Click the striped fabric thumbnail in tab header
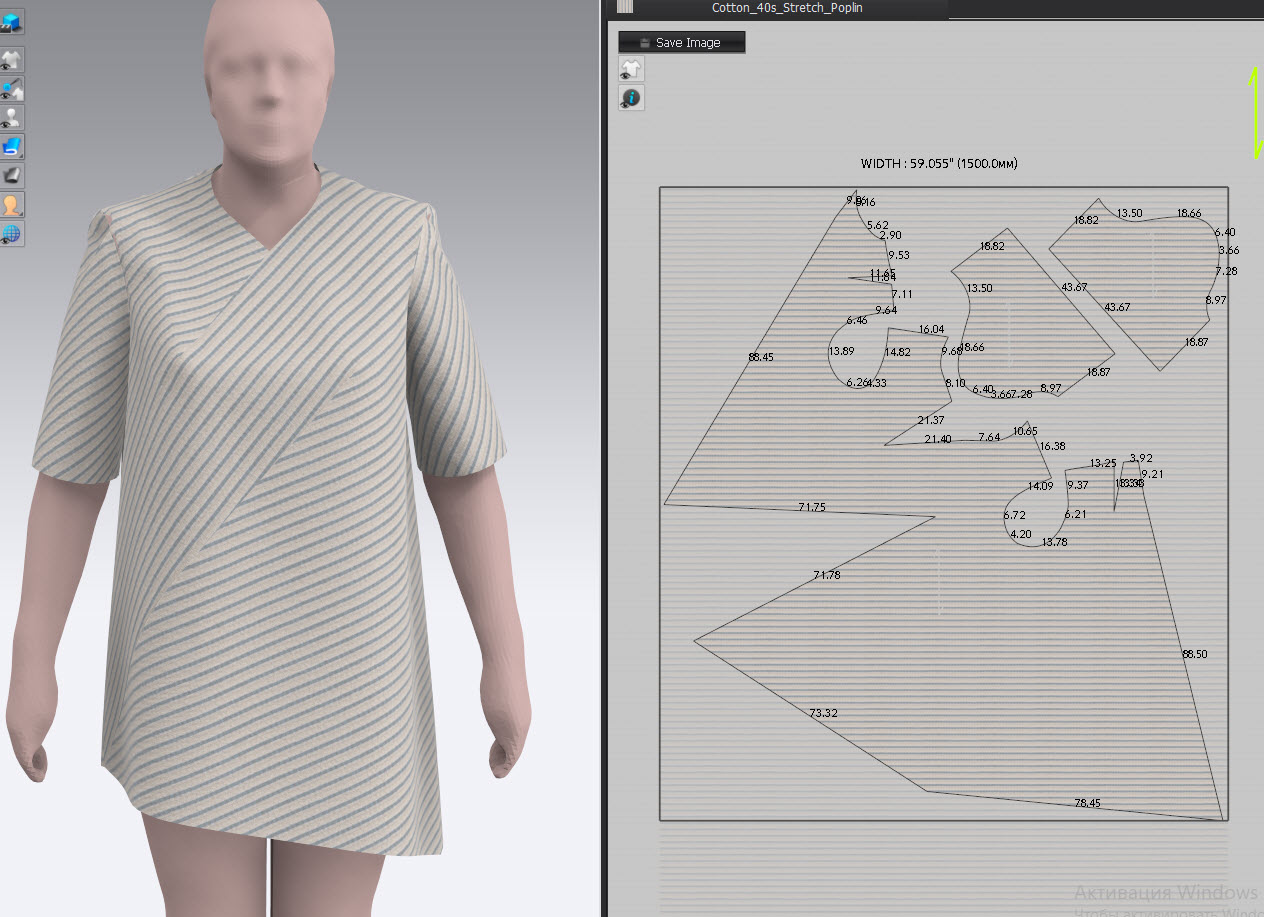1264x917 pixels. pyautogui.click(x=626, y=7)
